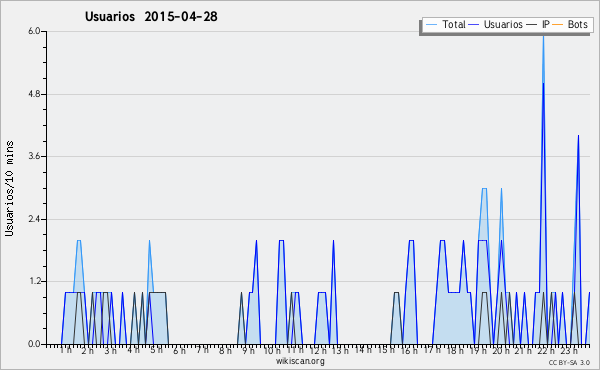Click the chart title "Usuarios 2015-04-28"

click(x=151, y=16)
